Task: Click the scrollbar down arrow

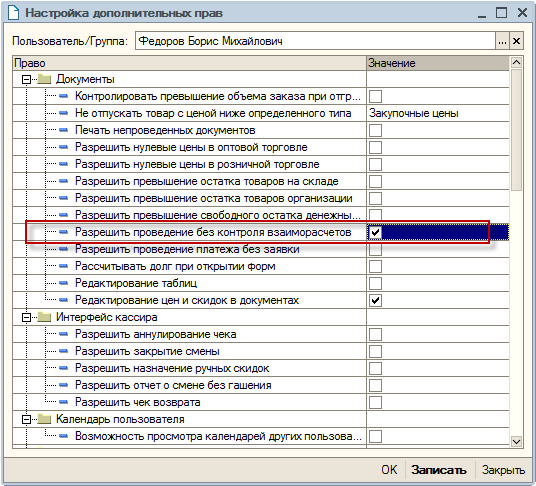Action: coord(516,441)
